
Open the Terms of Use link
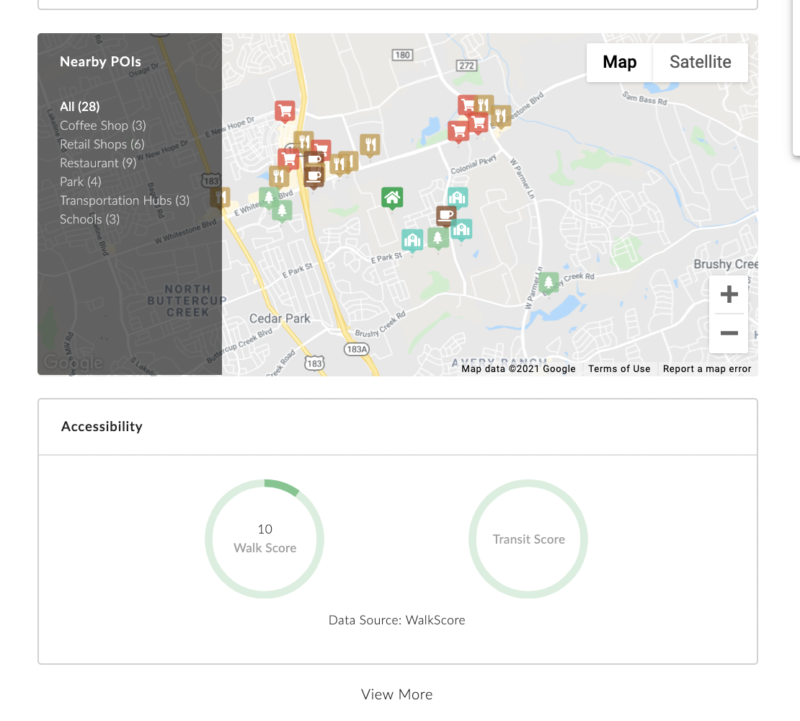pyautogui.click(x=621, y=368)
